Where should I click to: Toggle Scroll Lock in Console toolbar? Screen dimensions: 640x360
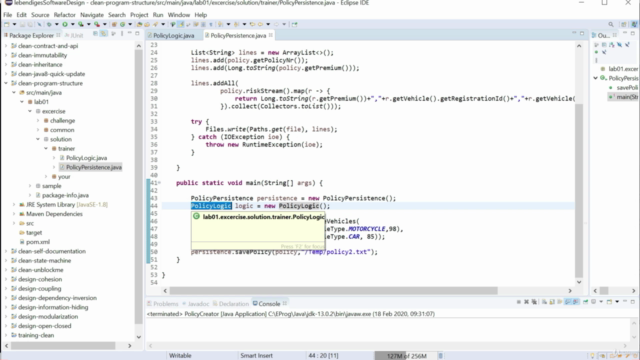pyautogui.click(x=552, y=302)
